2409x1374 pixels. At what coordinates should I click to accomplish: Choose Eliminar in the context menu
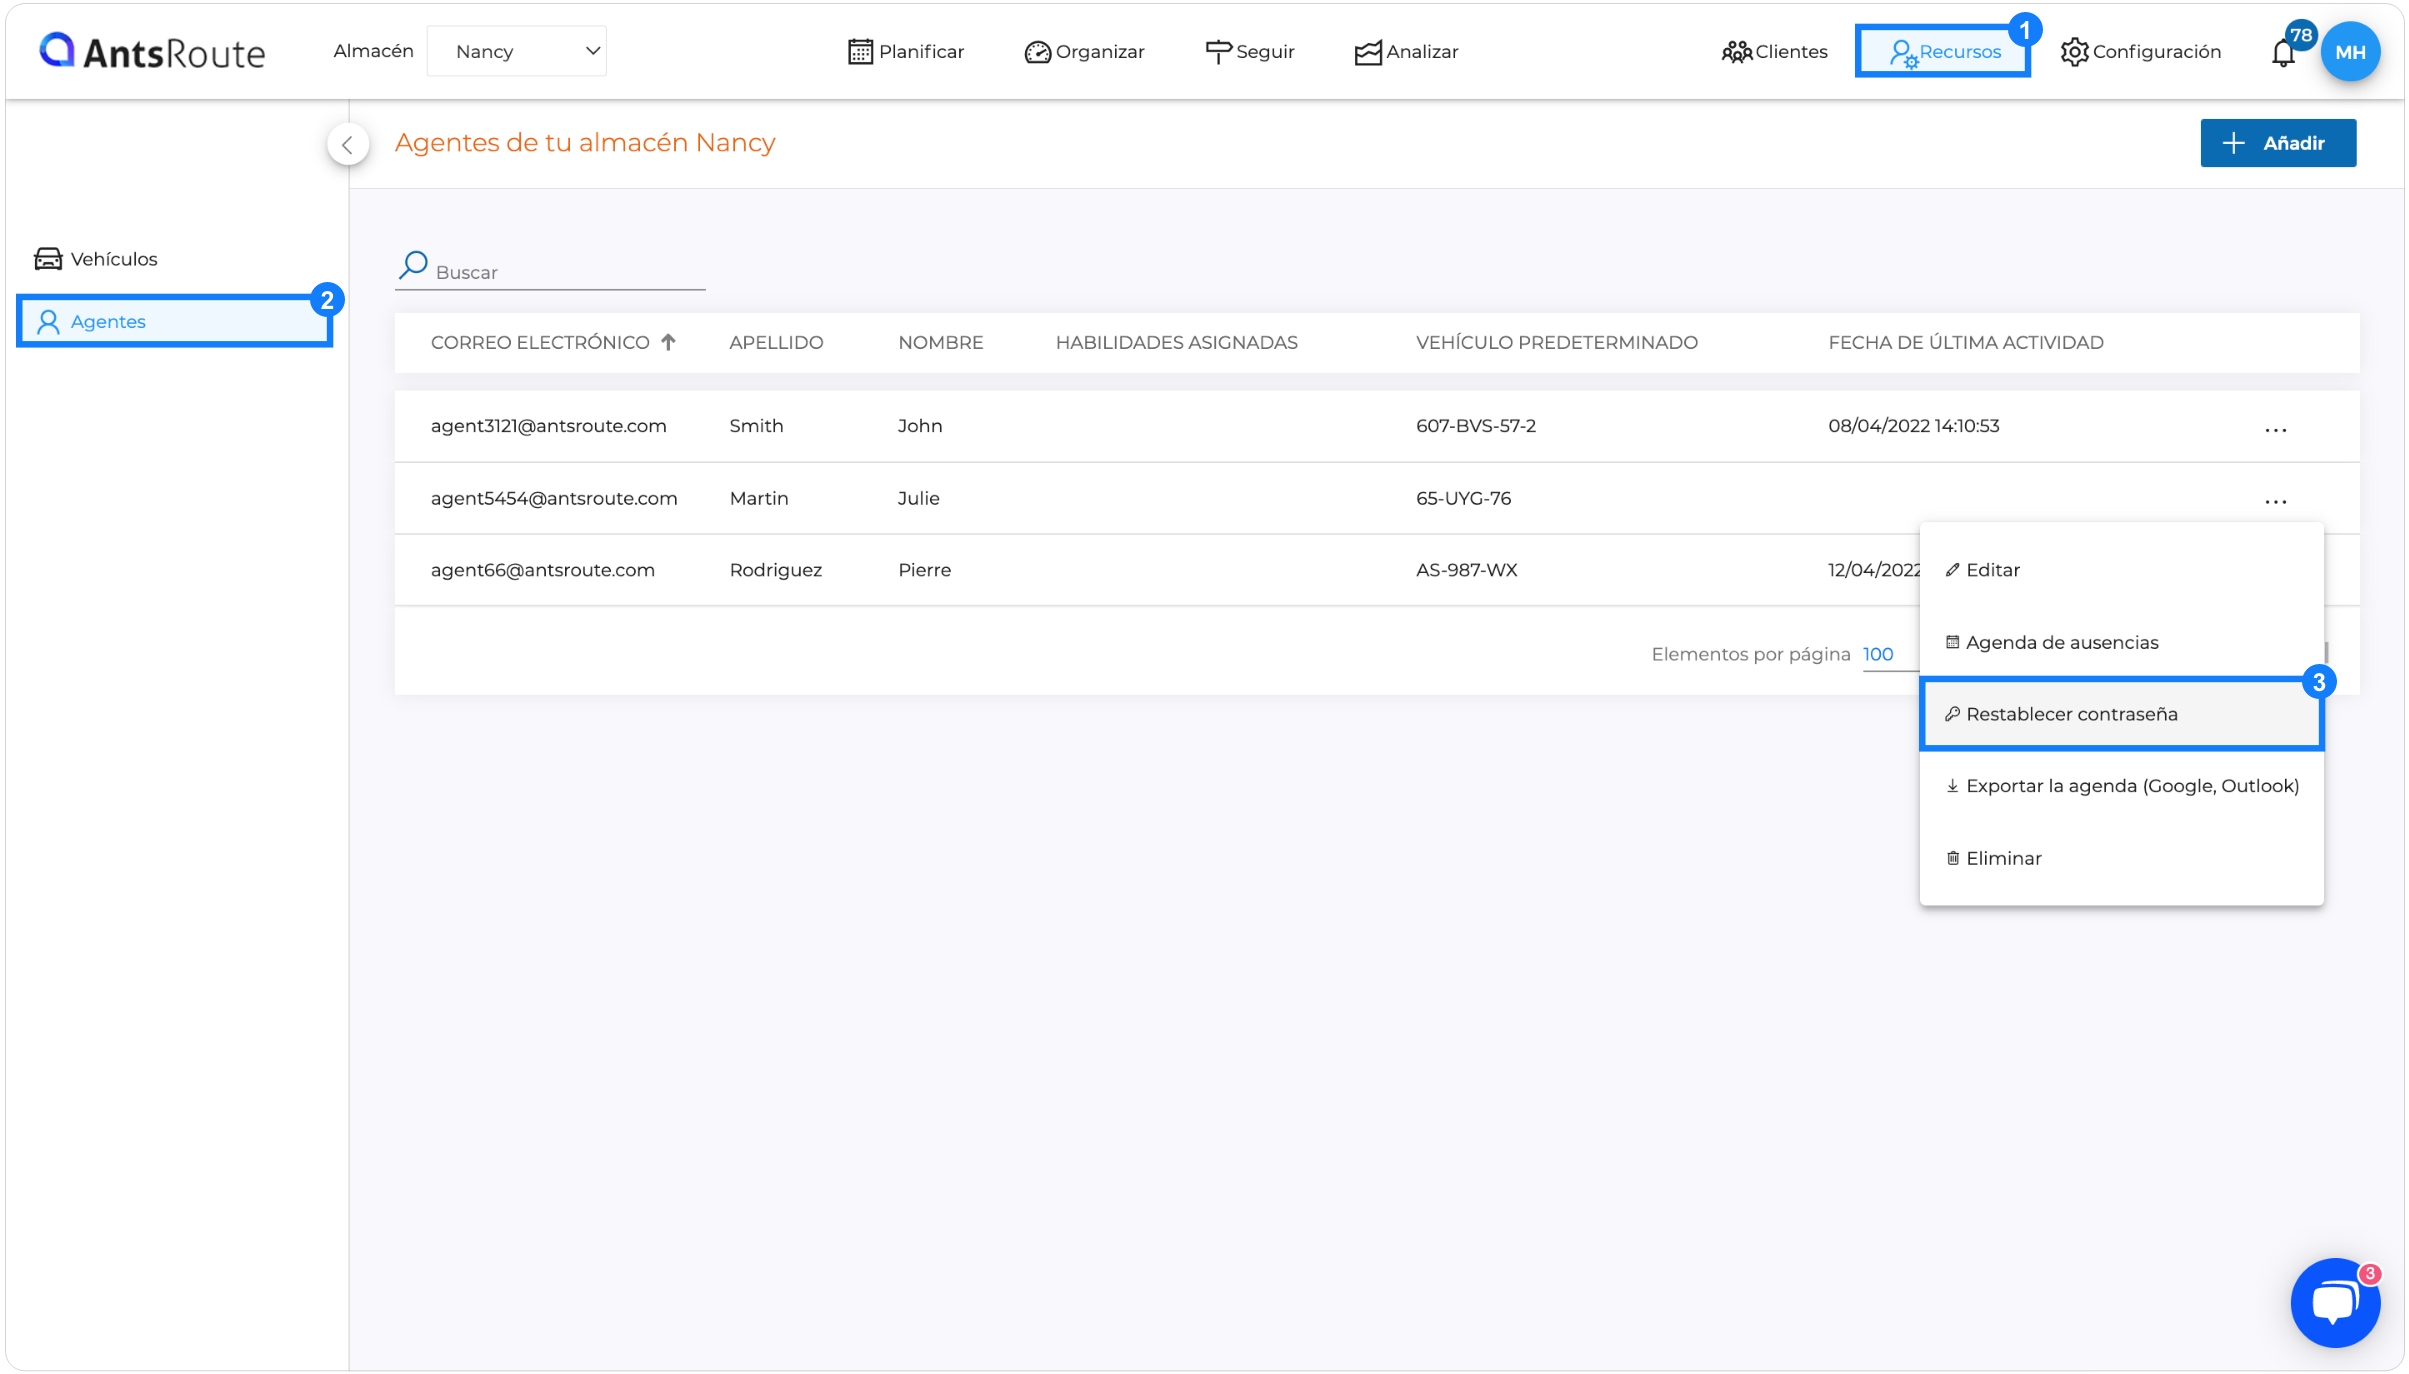[2120, 857]
